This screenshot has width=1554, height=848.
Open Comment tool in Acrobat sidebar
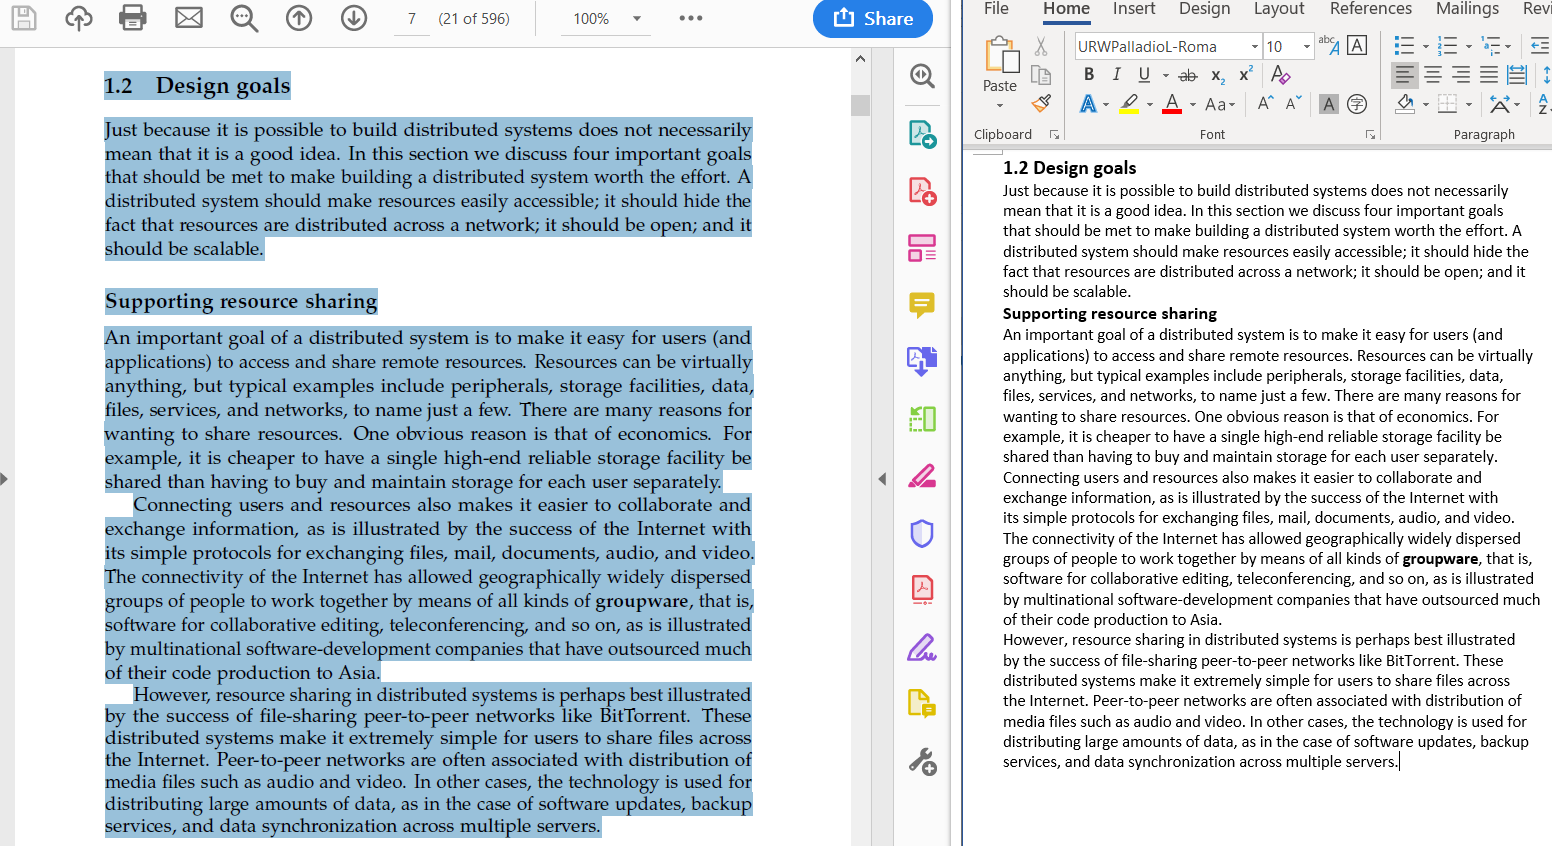click(922, 304)
